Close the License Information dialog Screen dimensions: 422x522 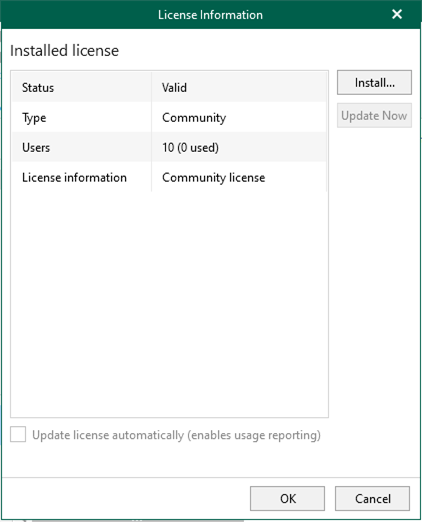click(x=397, y=14)
